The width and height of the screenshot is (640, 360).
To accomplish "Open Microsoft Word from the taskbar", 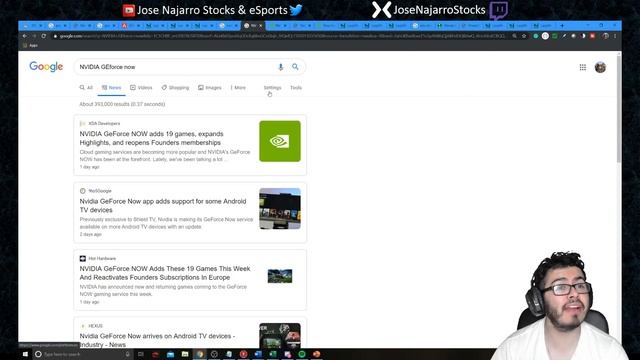I will tap(258, 354).
